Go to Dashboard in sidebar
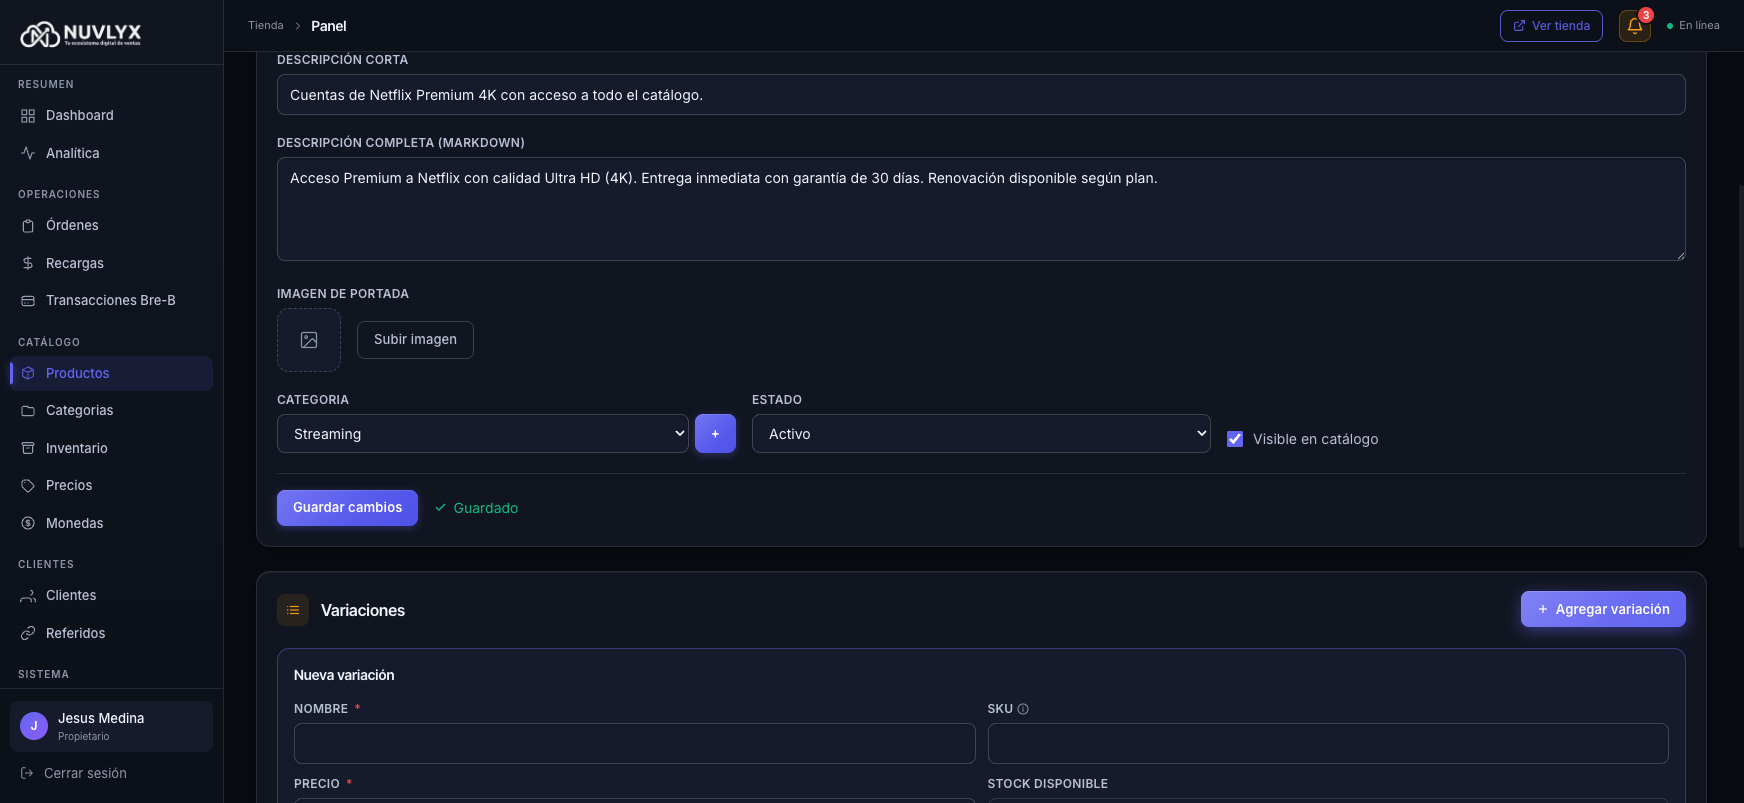Viewport: 1744px width, 803px height. [x=111, y=116]
